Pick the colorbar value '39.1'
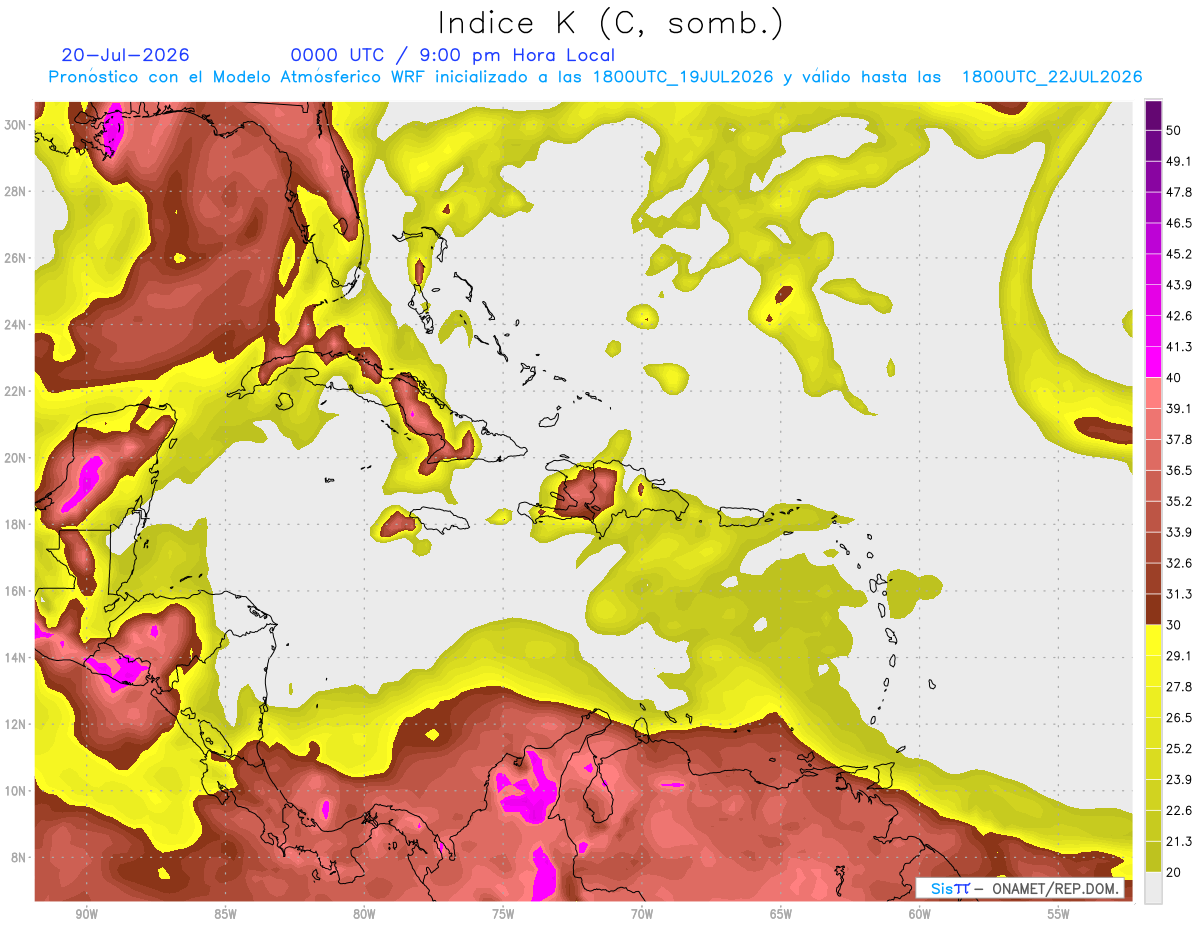The height and width of the screenshot is (927, 1200). (x=1178, y=409)
